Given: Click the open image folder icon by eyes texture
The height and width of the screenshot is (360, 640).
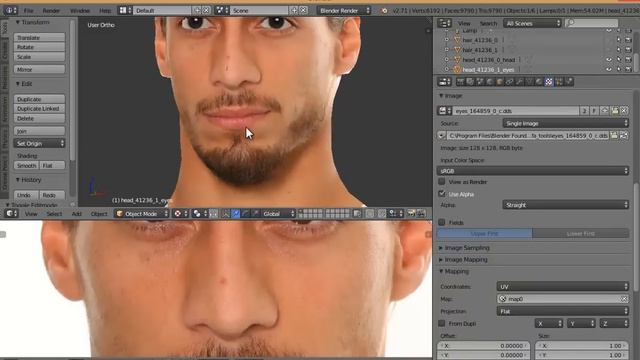Looking at the screenshot, I should [x=614, y=111].
